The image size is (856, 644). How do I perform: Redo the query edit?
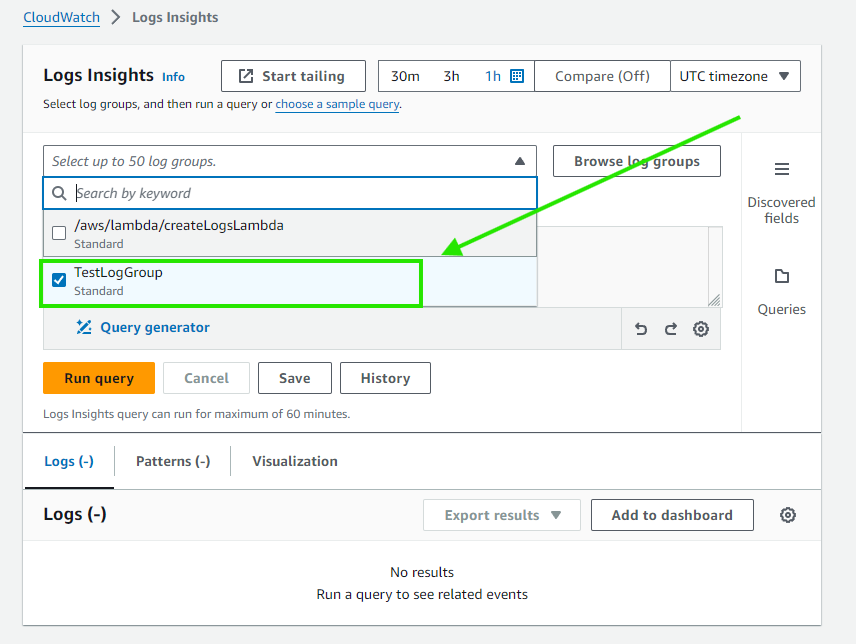point(669,328)
